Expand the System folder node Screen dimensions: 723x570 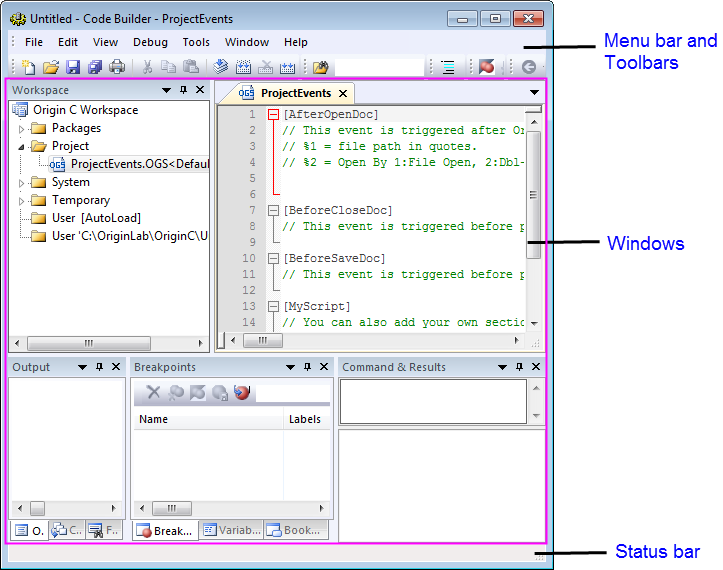[21, 183]
